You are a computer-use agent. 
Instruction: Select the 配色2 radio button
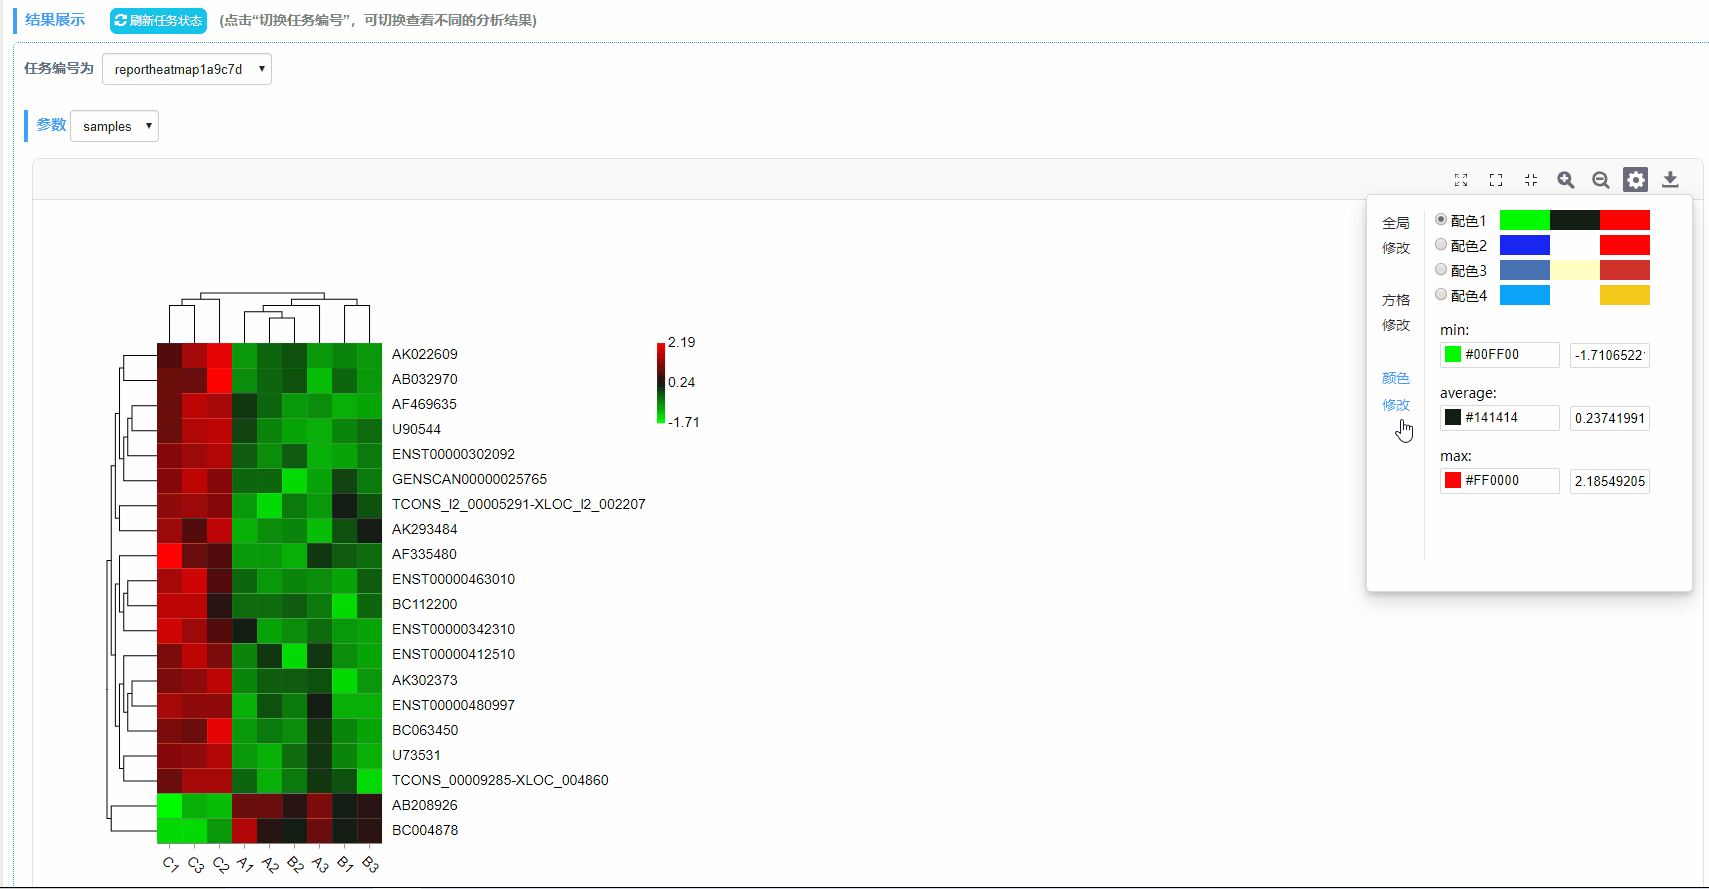pos(1441,244)
